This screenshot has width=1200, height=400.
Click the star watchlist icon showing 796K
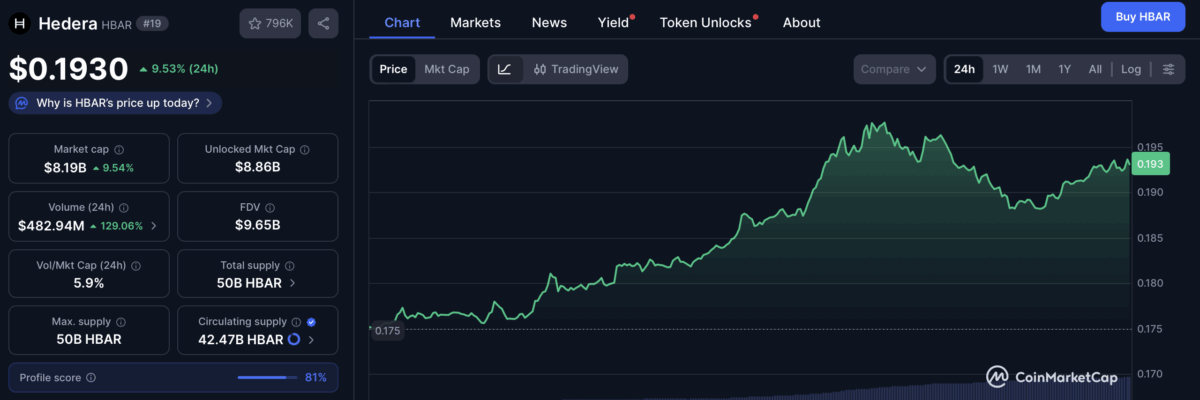[270, 23]
